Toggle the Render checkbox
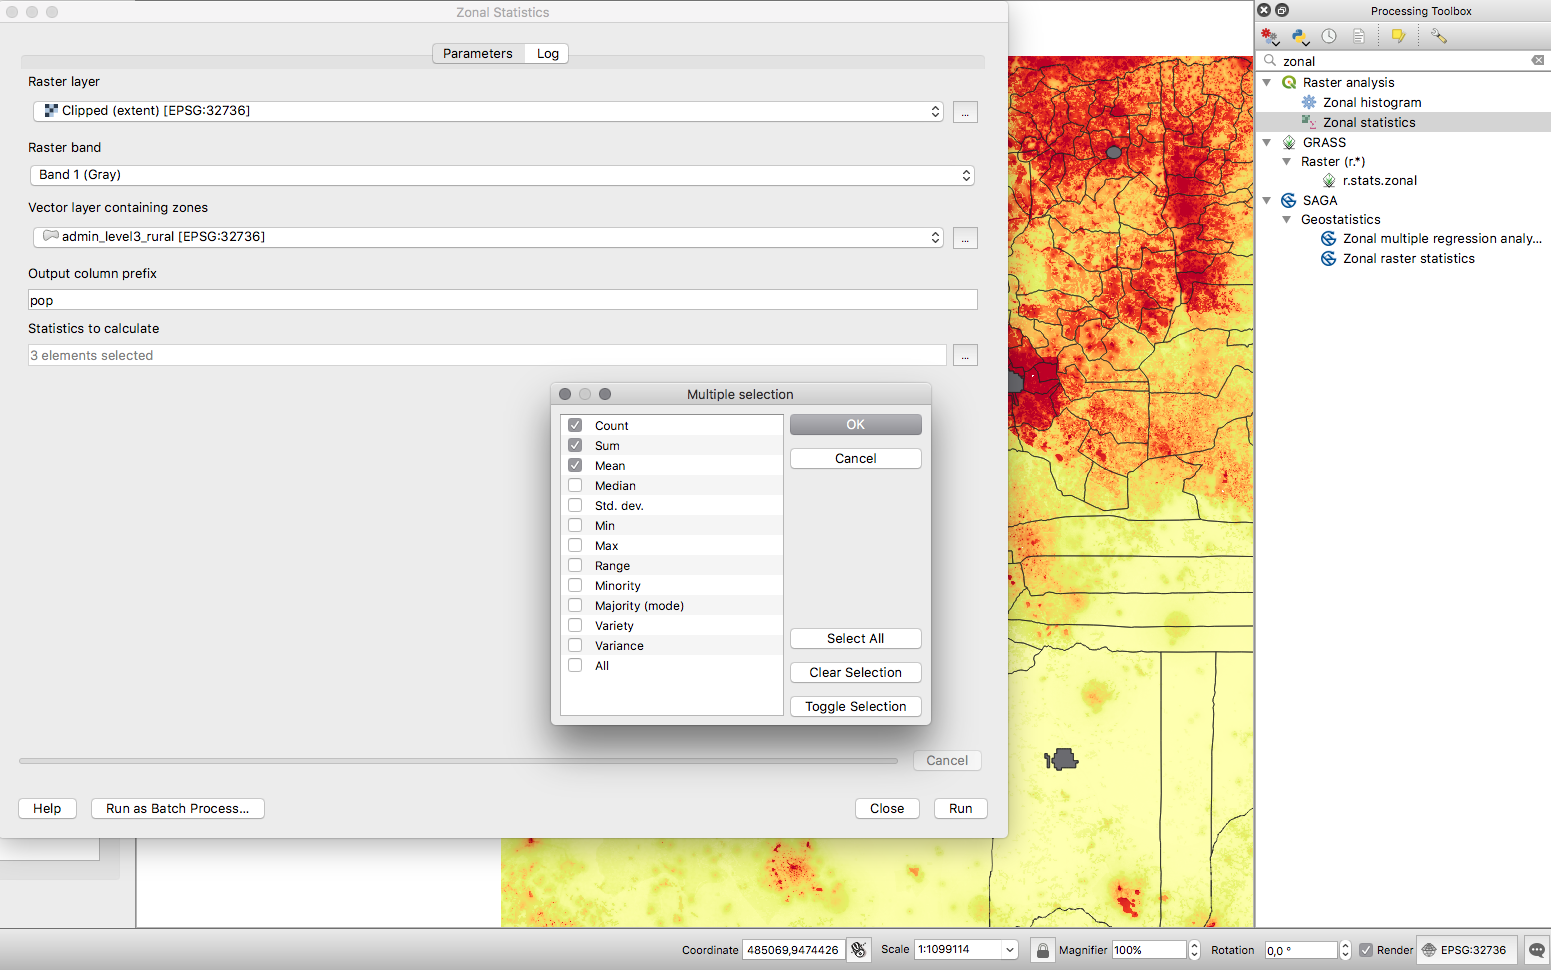Image resolution: width=1551 pixels, height=970 pixels. pyautogui.click(x=1366, y=950)
